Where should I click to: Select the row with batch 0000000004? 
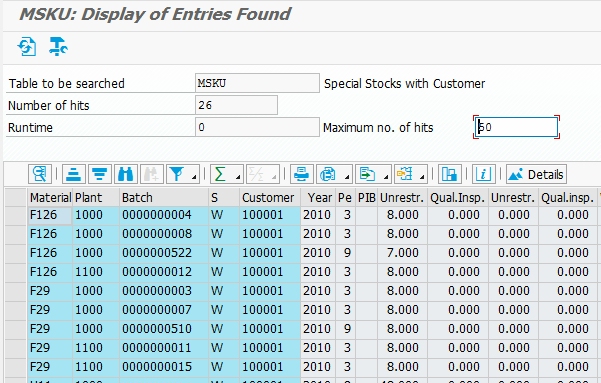point(16,215)
